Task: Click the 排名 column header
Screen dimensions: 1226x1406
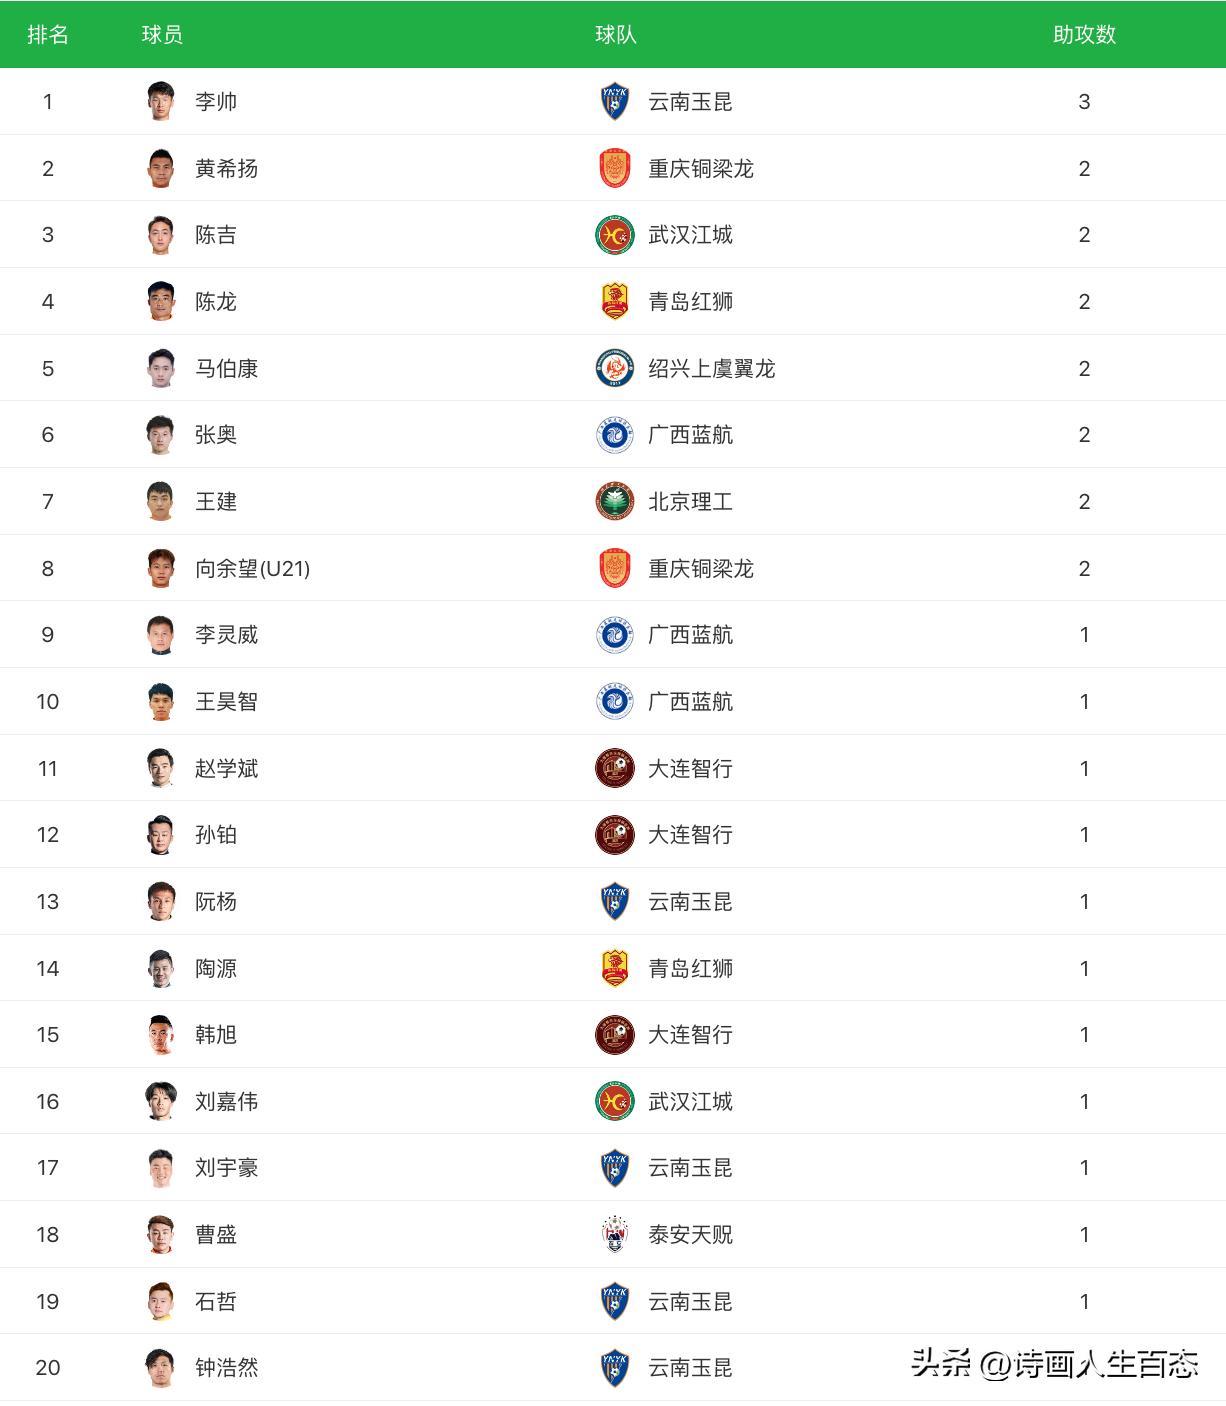Action: pos(47,34)
